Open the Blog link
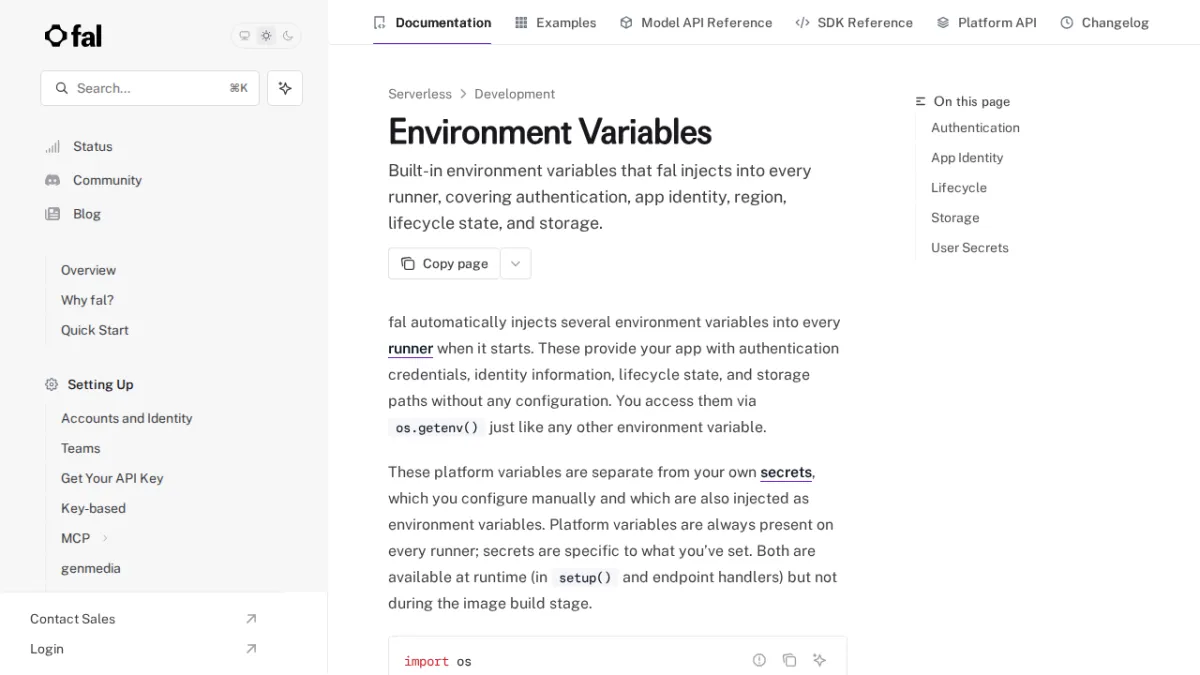Image resolution: width=1200 pixels, height=675 pixels. (x=87, y=214)
